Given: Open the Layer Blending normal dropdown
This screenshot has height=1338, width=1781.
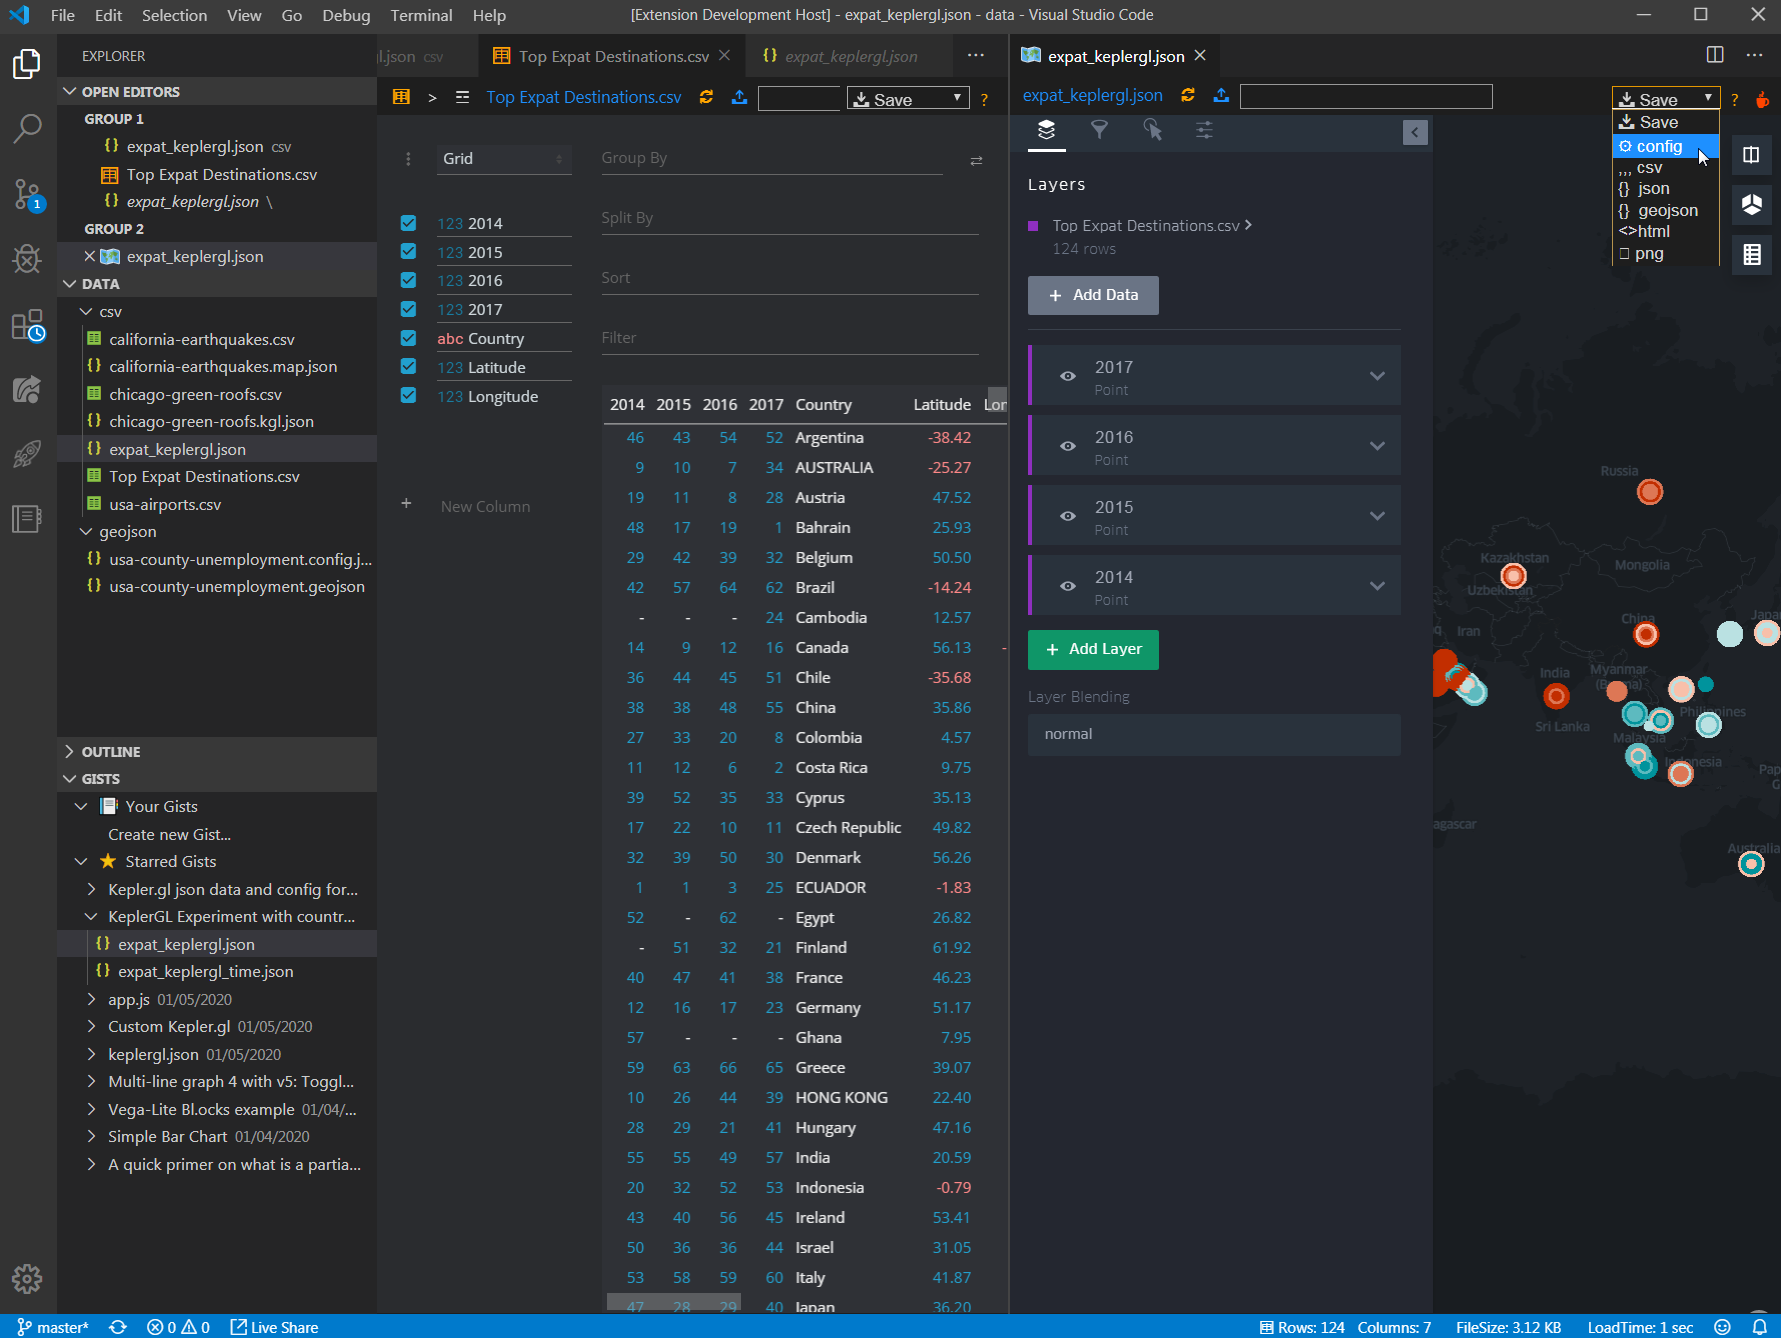Looking at the screenshot, I should pos(1214,734).
